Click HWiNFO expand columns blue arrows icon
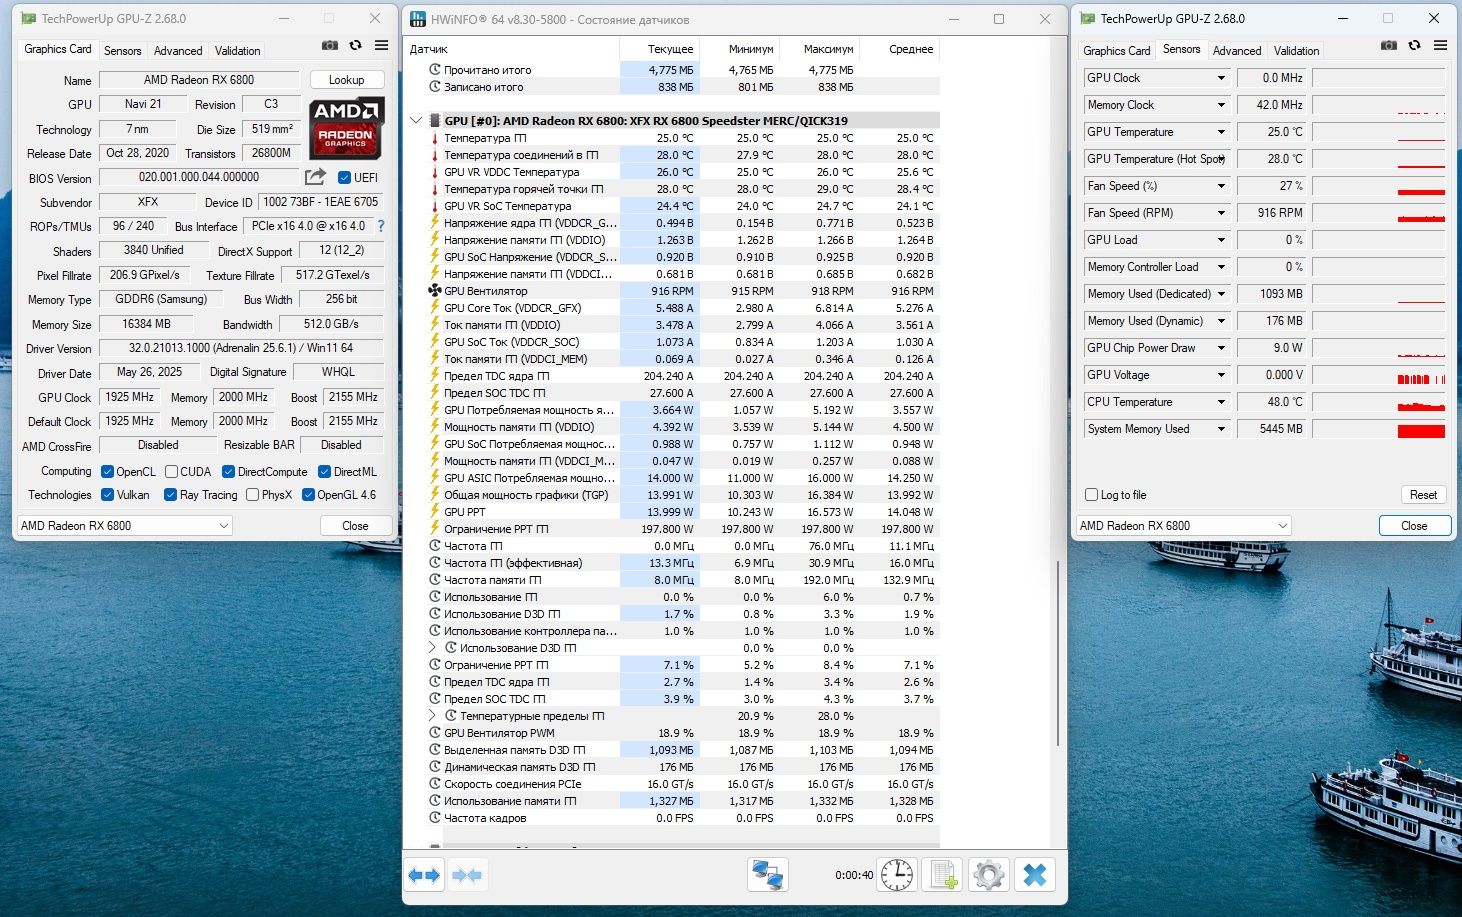The width and height of the screenshot is (1462, 917). click(x=424, y=875)
